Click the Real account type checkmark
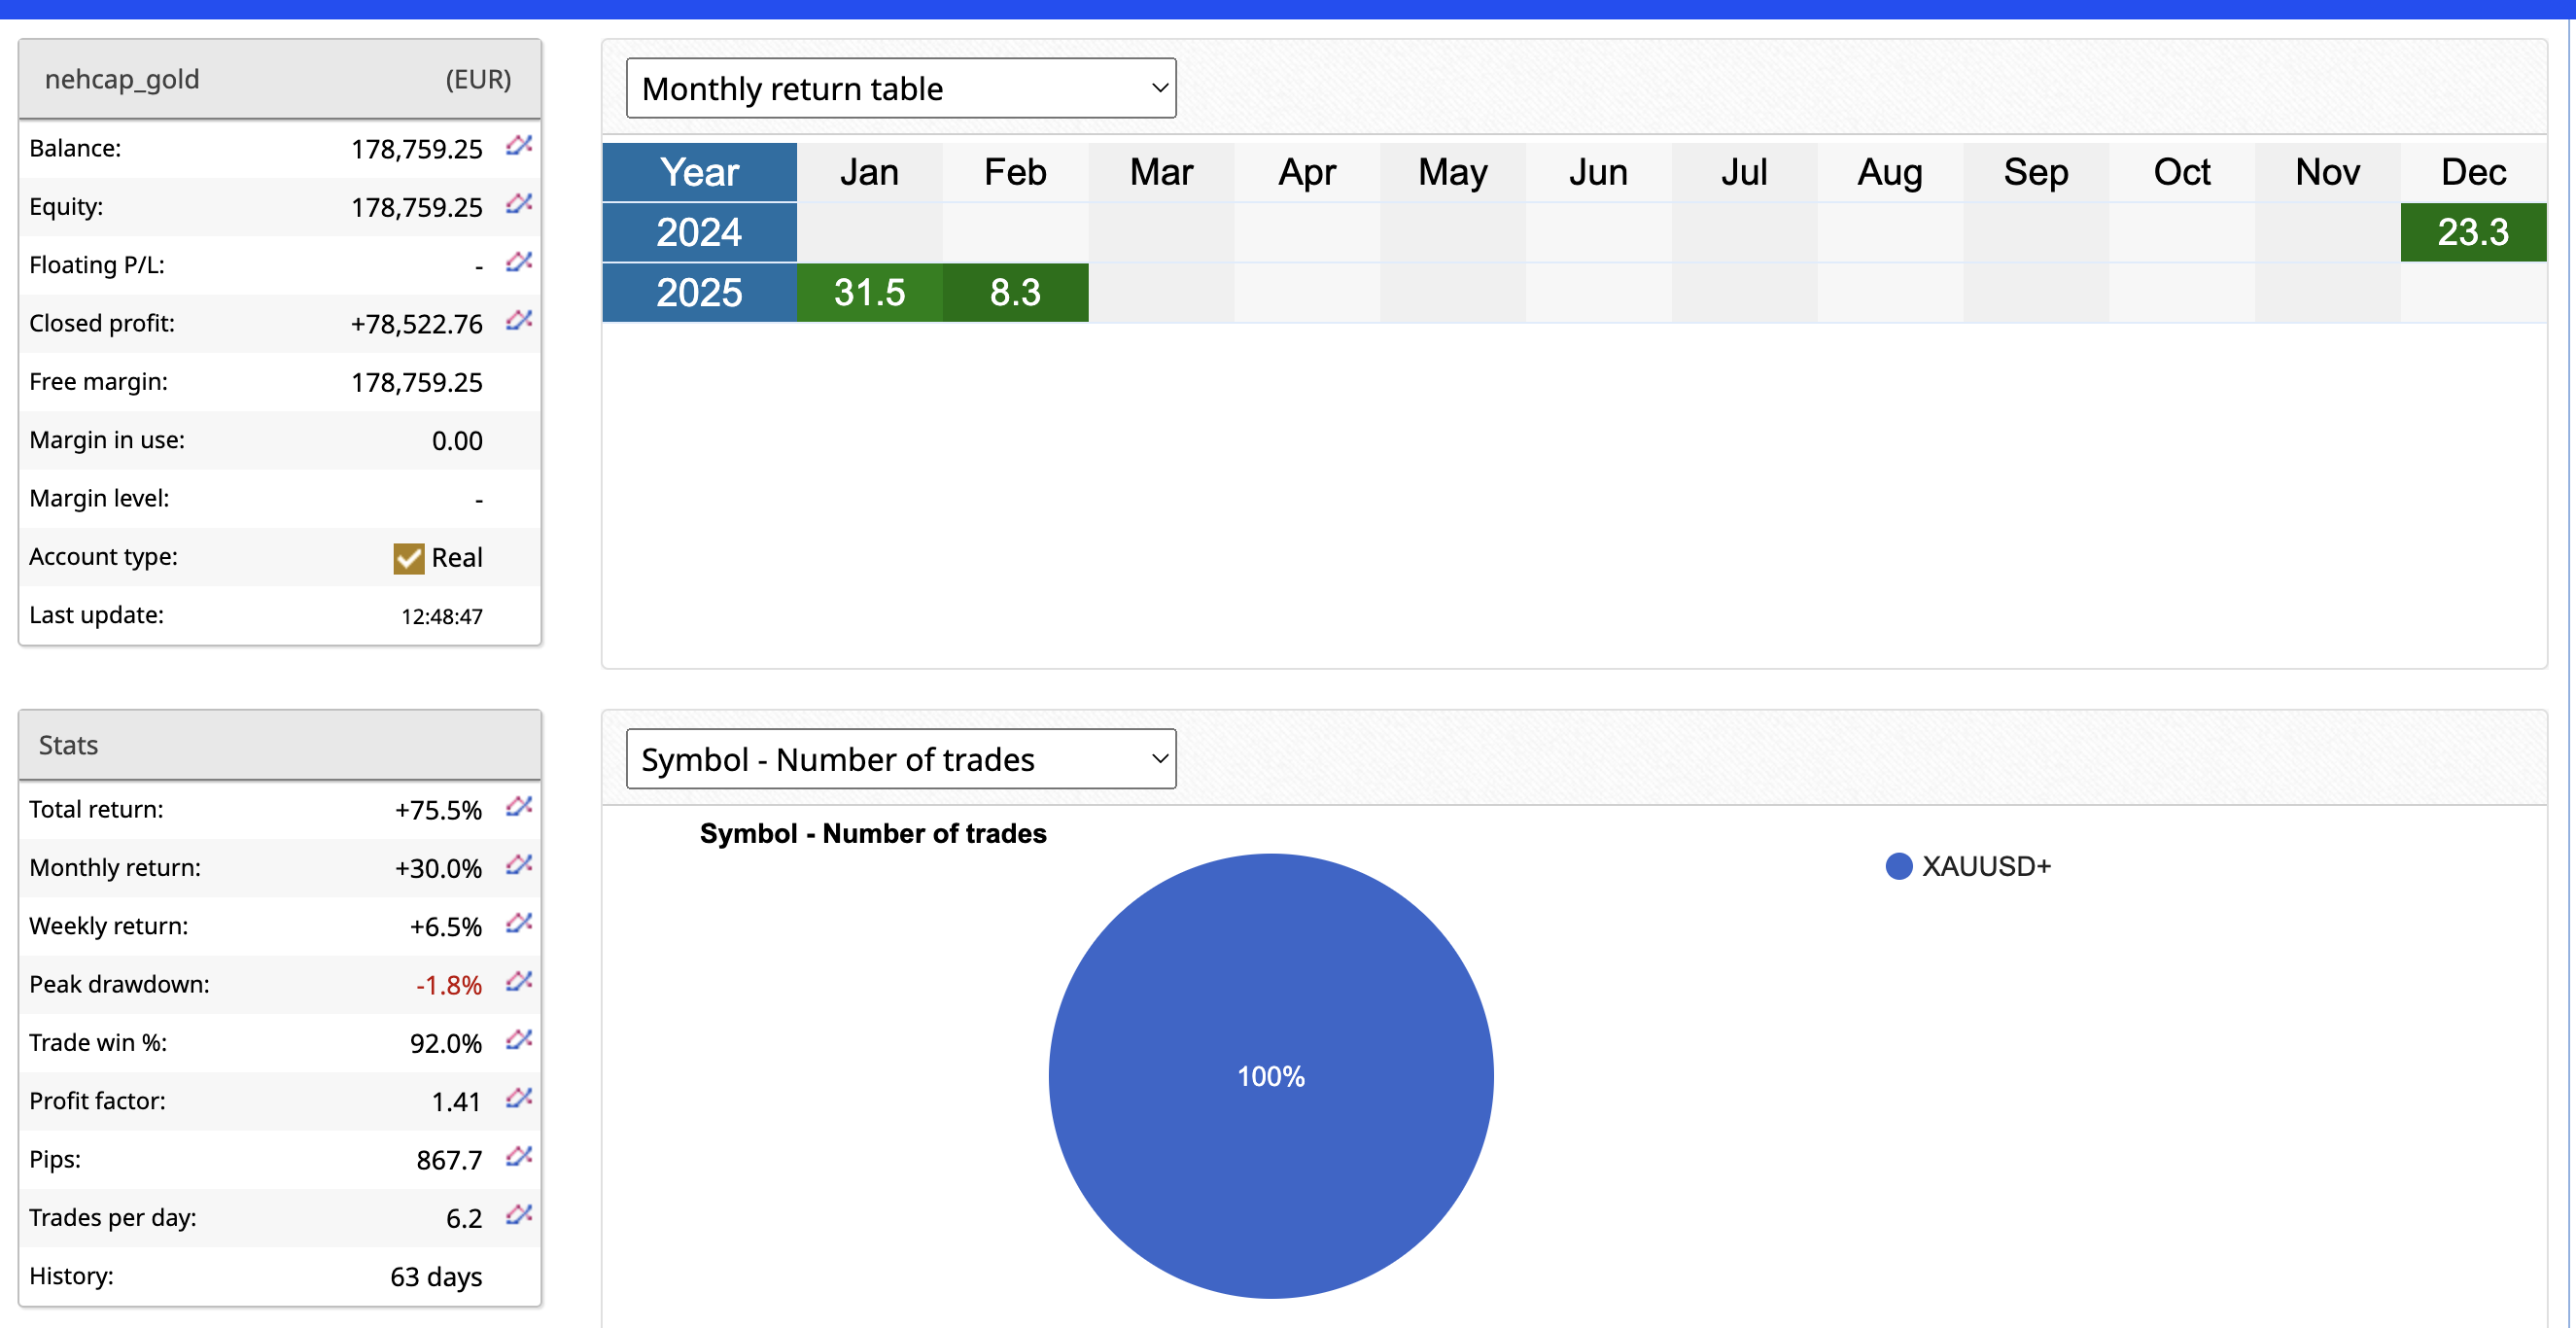Image resolution: width=2576 pixels, height=1328 pixels. click(x=408, y=558)
